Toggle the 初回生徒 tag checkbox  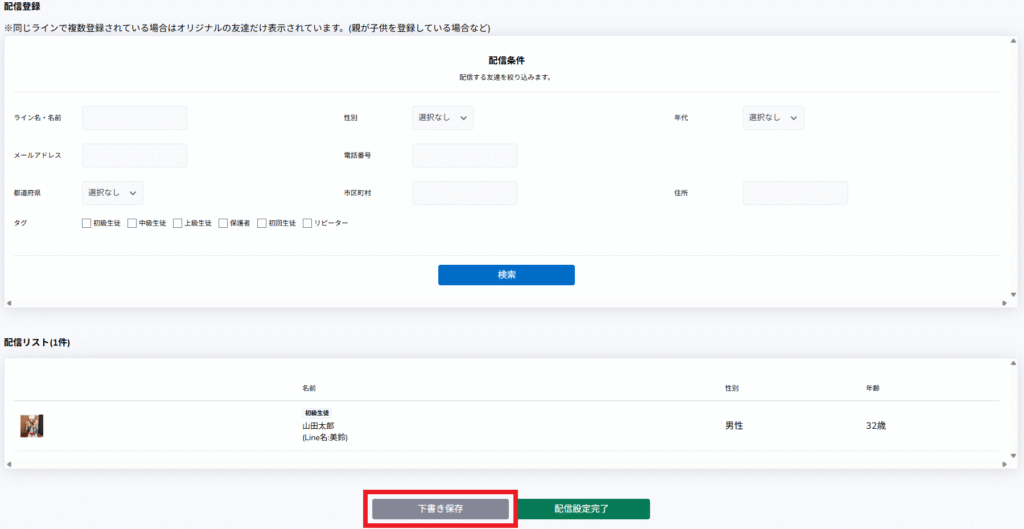coord(263,223)
